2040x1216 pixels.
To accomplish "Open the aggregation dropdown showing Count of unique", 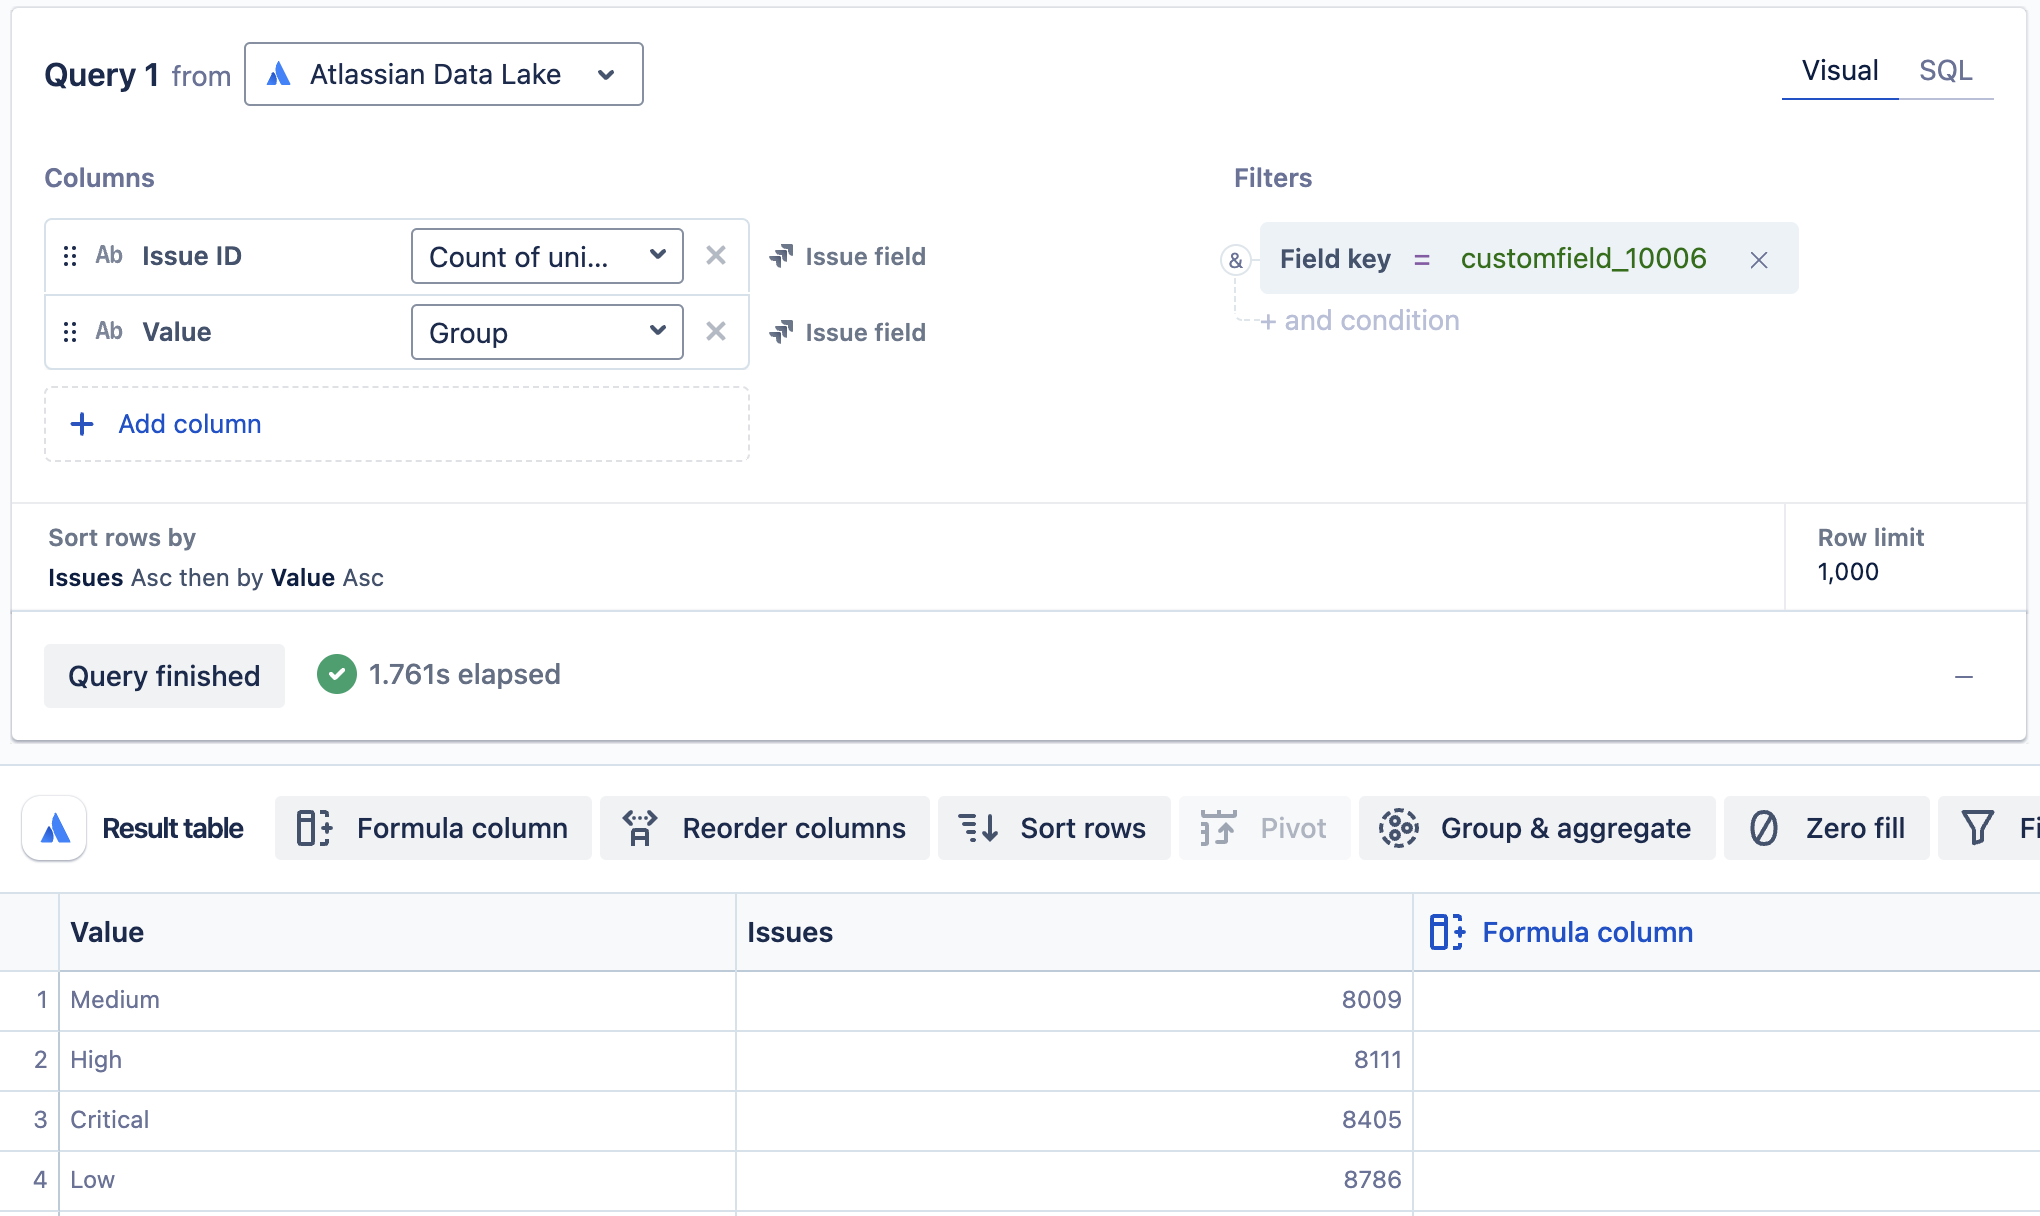I will pyautogui.click(x=546, y=256).
